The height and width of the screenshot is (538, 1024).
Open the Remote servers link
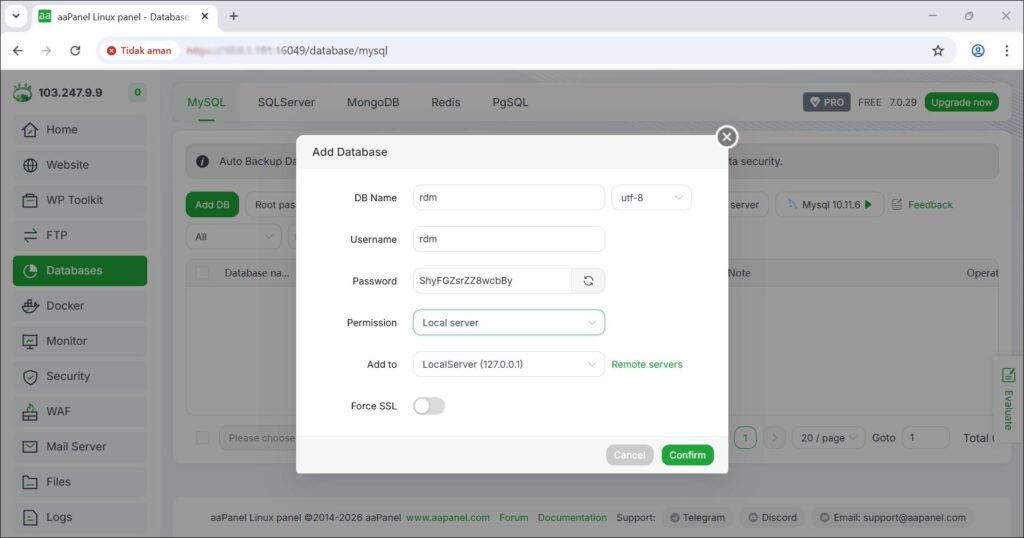click(x=647, y=364)
